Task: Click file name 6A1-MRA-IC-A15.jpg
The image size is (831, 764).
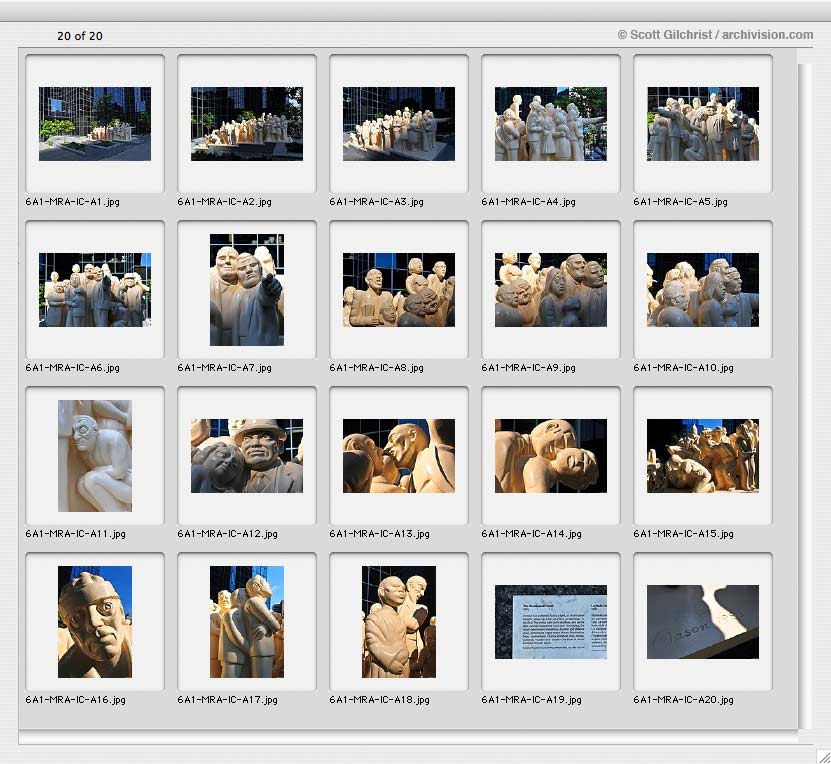Action: click(x=684, y=534)
